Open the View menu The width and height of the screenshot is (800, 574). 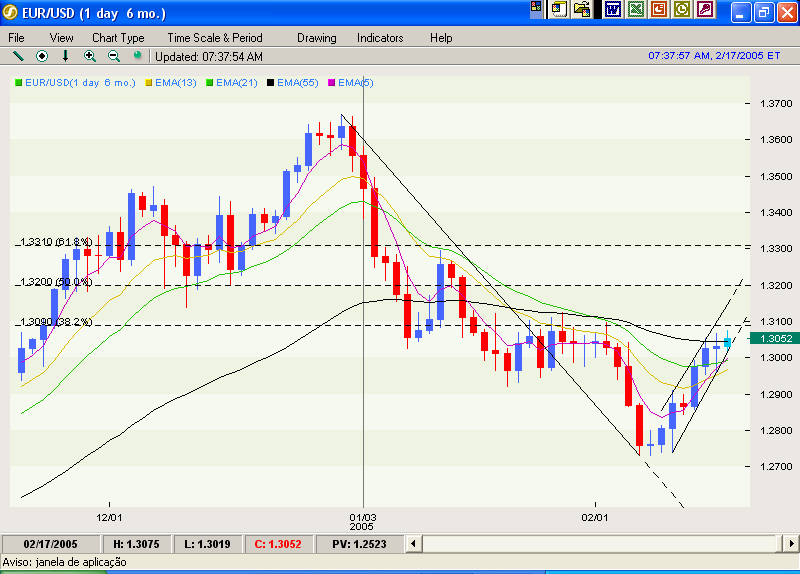tap(61, 38)
